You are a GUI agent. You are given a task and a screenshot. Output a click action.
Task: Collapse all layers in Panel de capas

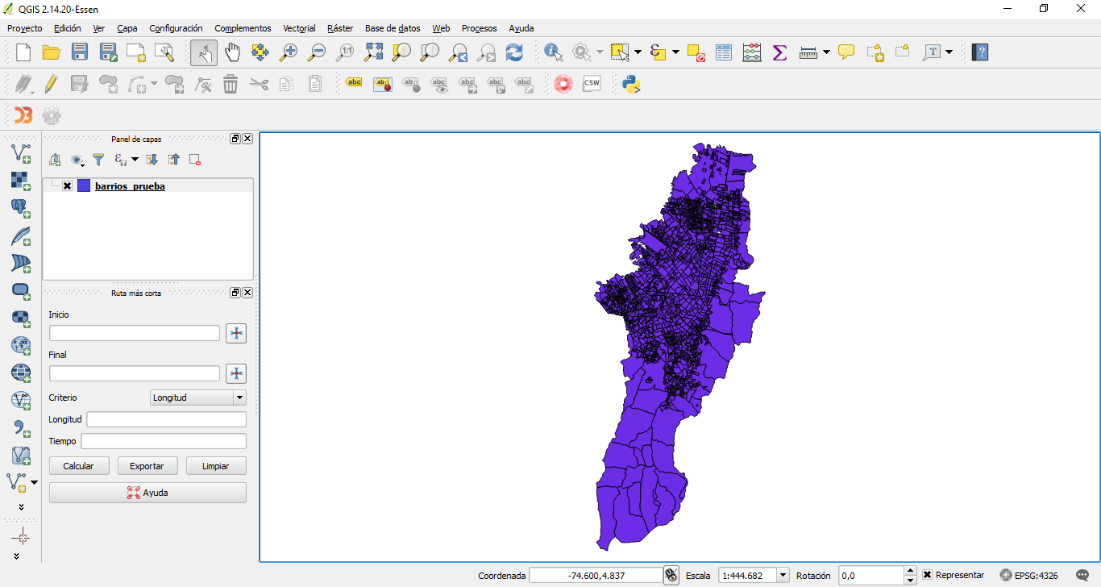172,159
